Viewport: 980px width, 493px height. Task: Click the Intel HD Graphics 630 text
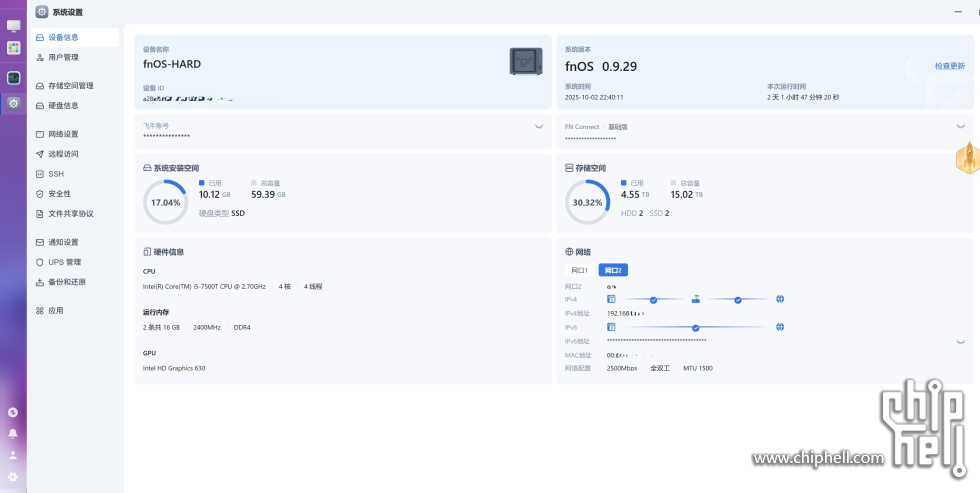point(174,369)
